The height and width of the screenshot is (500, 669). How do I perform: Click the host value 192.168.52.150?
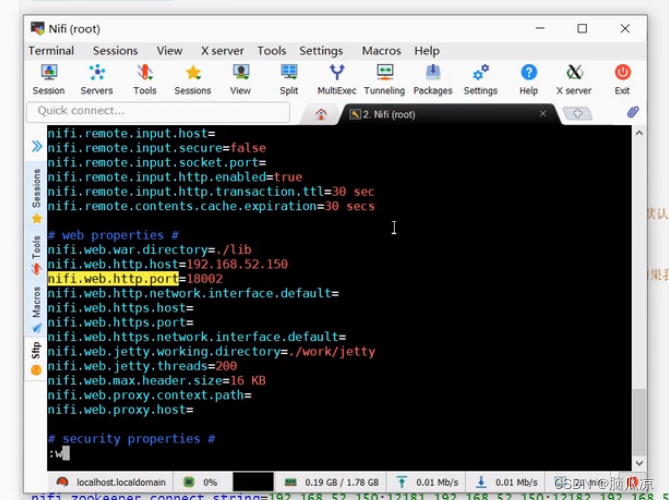point(237,264)
